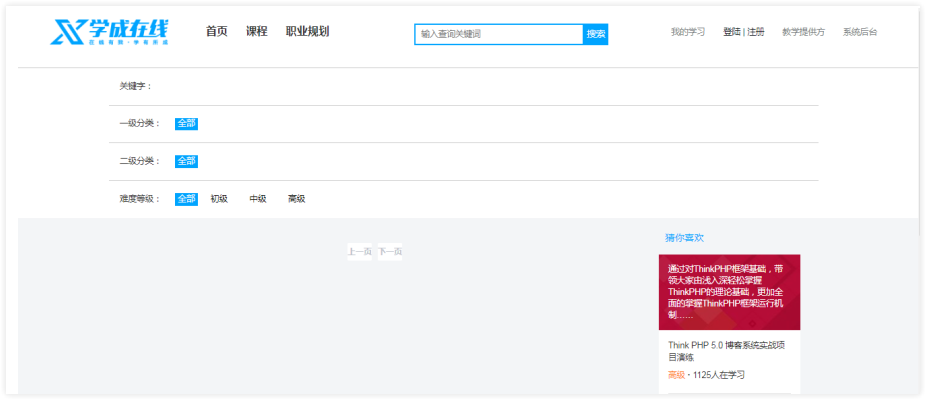Open 教学提供方 link
The image size is (926, 400).
803,32
